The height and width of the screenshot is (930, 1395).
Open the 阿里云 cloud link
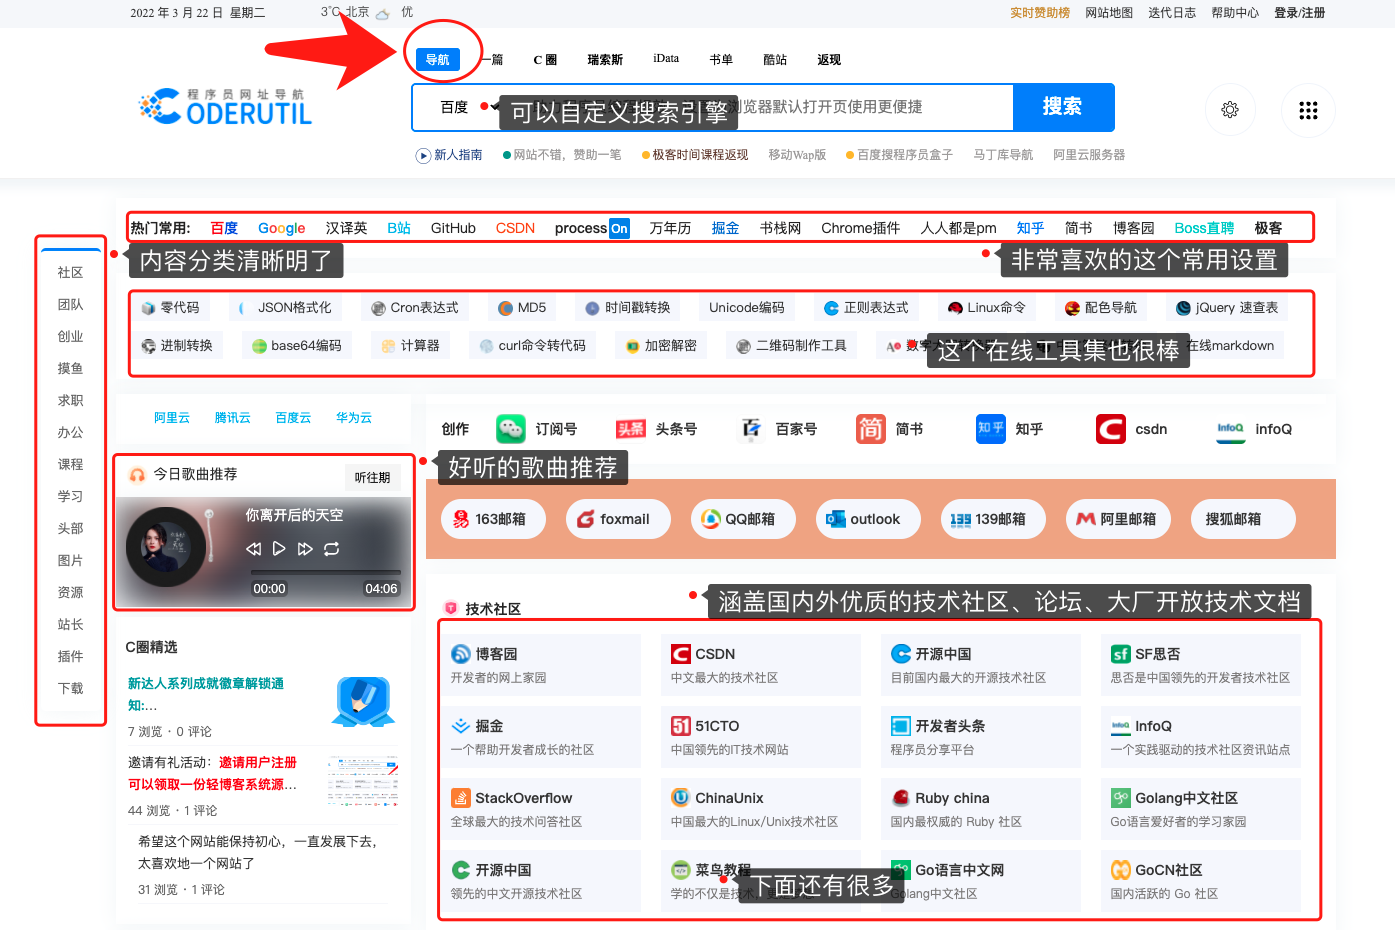click(172, 418)
